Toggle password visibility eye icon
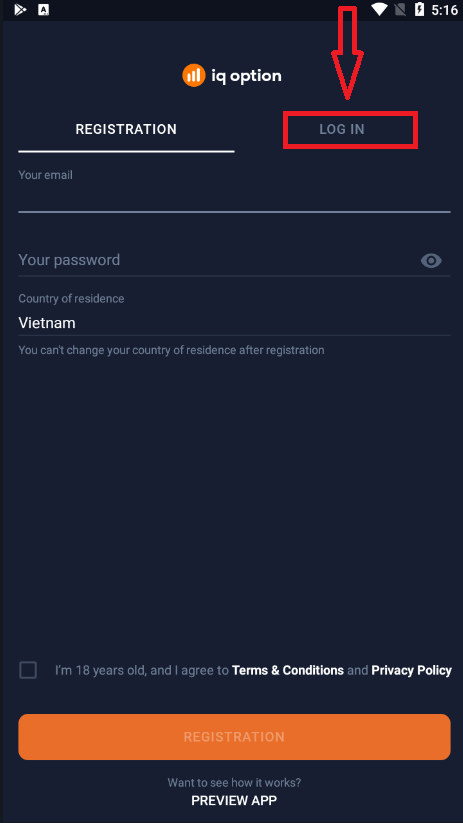The width and height of the screenshot is (463, 823). tap(431, 260)
